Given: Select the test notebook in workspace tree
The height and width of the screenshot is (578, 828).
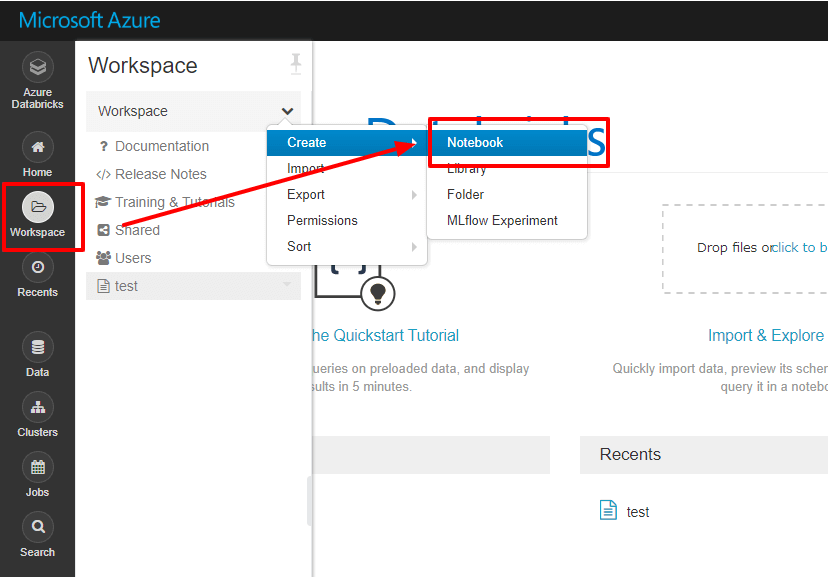Looking at the screenshot, I should (193, 286).
